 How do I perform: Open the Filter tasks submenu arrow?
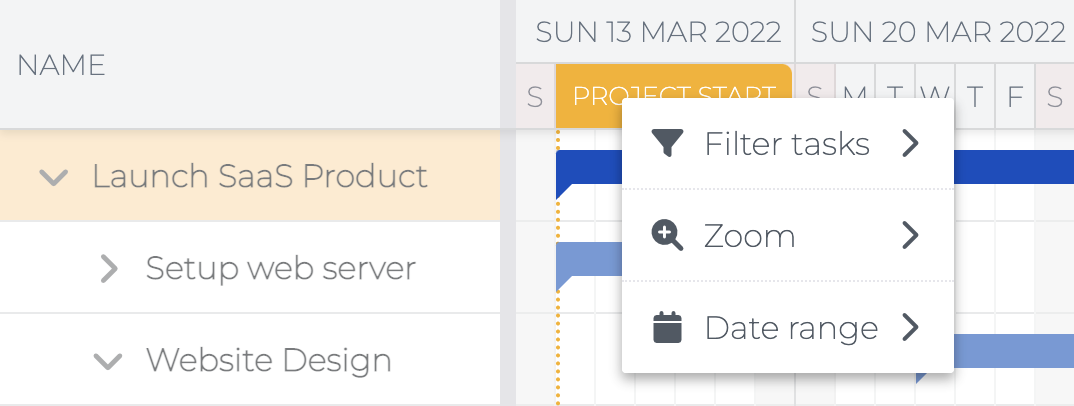pos(910,144)
